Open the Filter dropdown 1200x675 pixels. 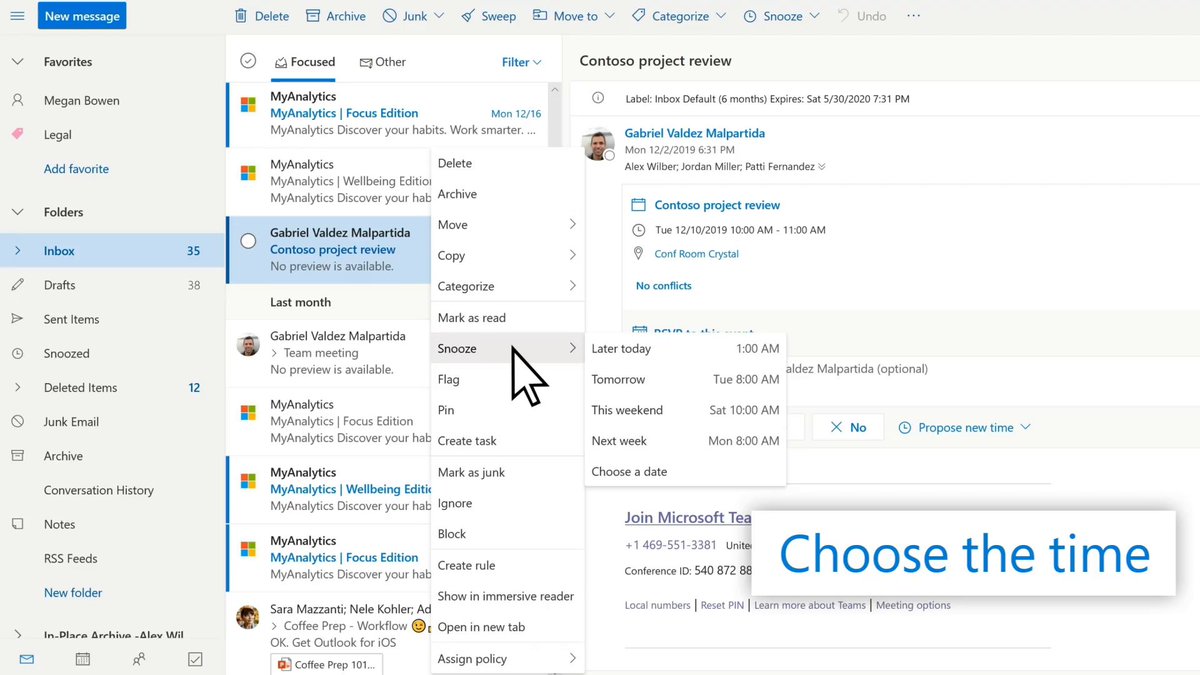pos(521,62)
